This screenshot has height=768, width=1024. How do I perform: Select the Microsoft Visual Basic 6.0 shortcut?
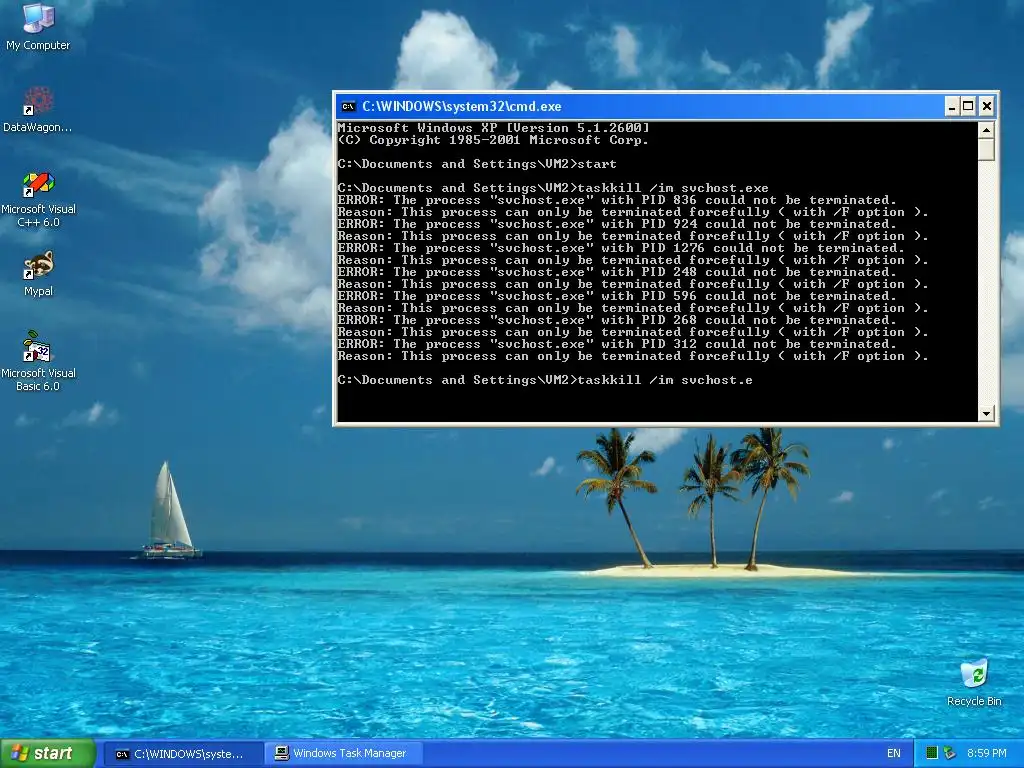point(38,361)
